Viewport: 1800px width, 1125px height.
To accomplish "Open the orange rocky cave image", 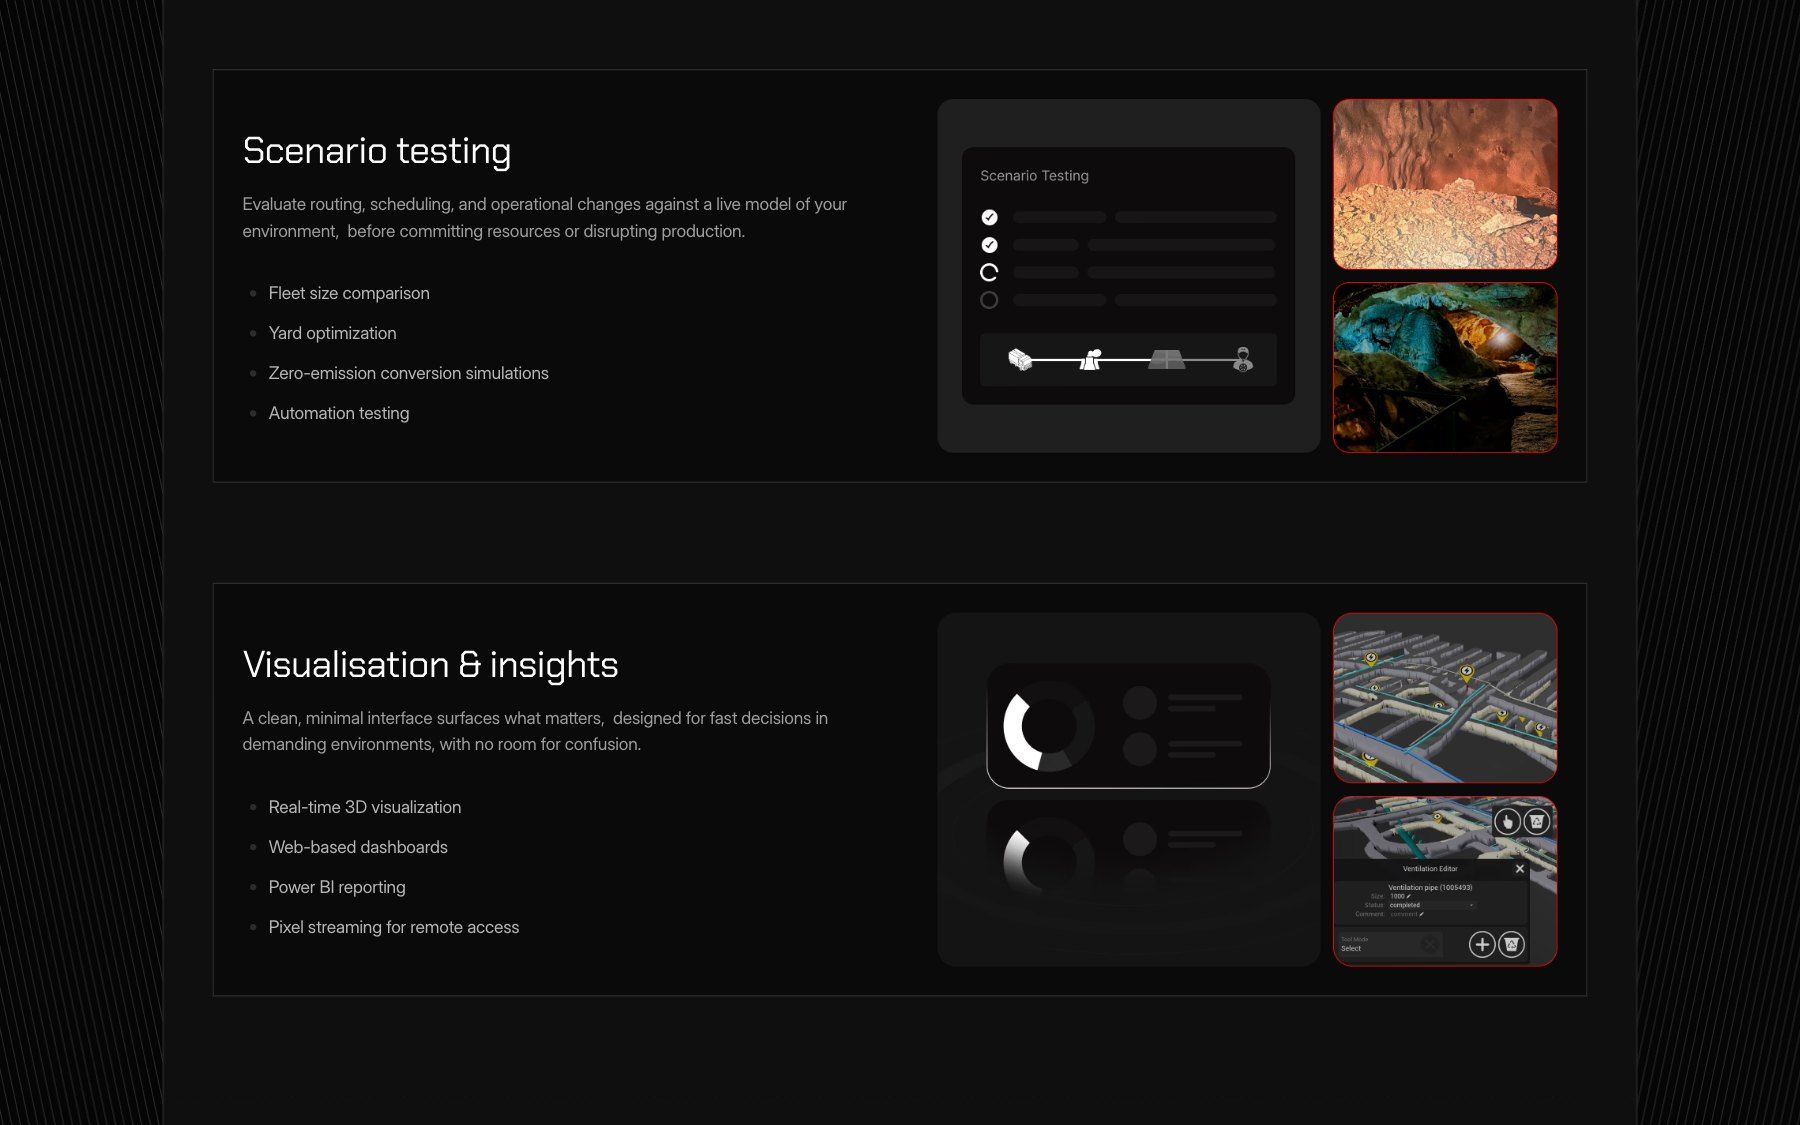I will coord(1445,184).
